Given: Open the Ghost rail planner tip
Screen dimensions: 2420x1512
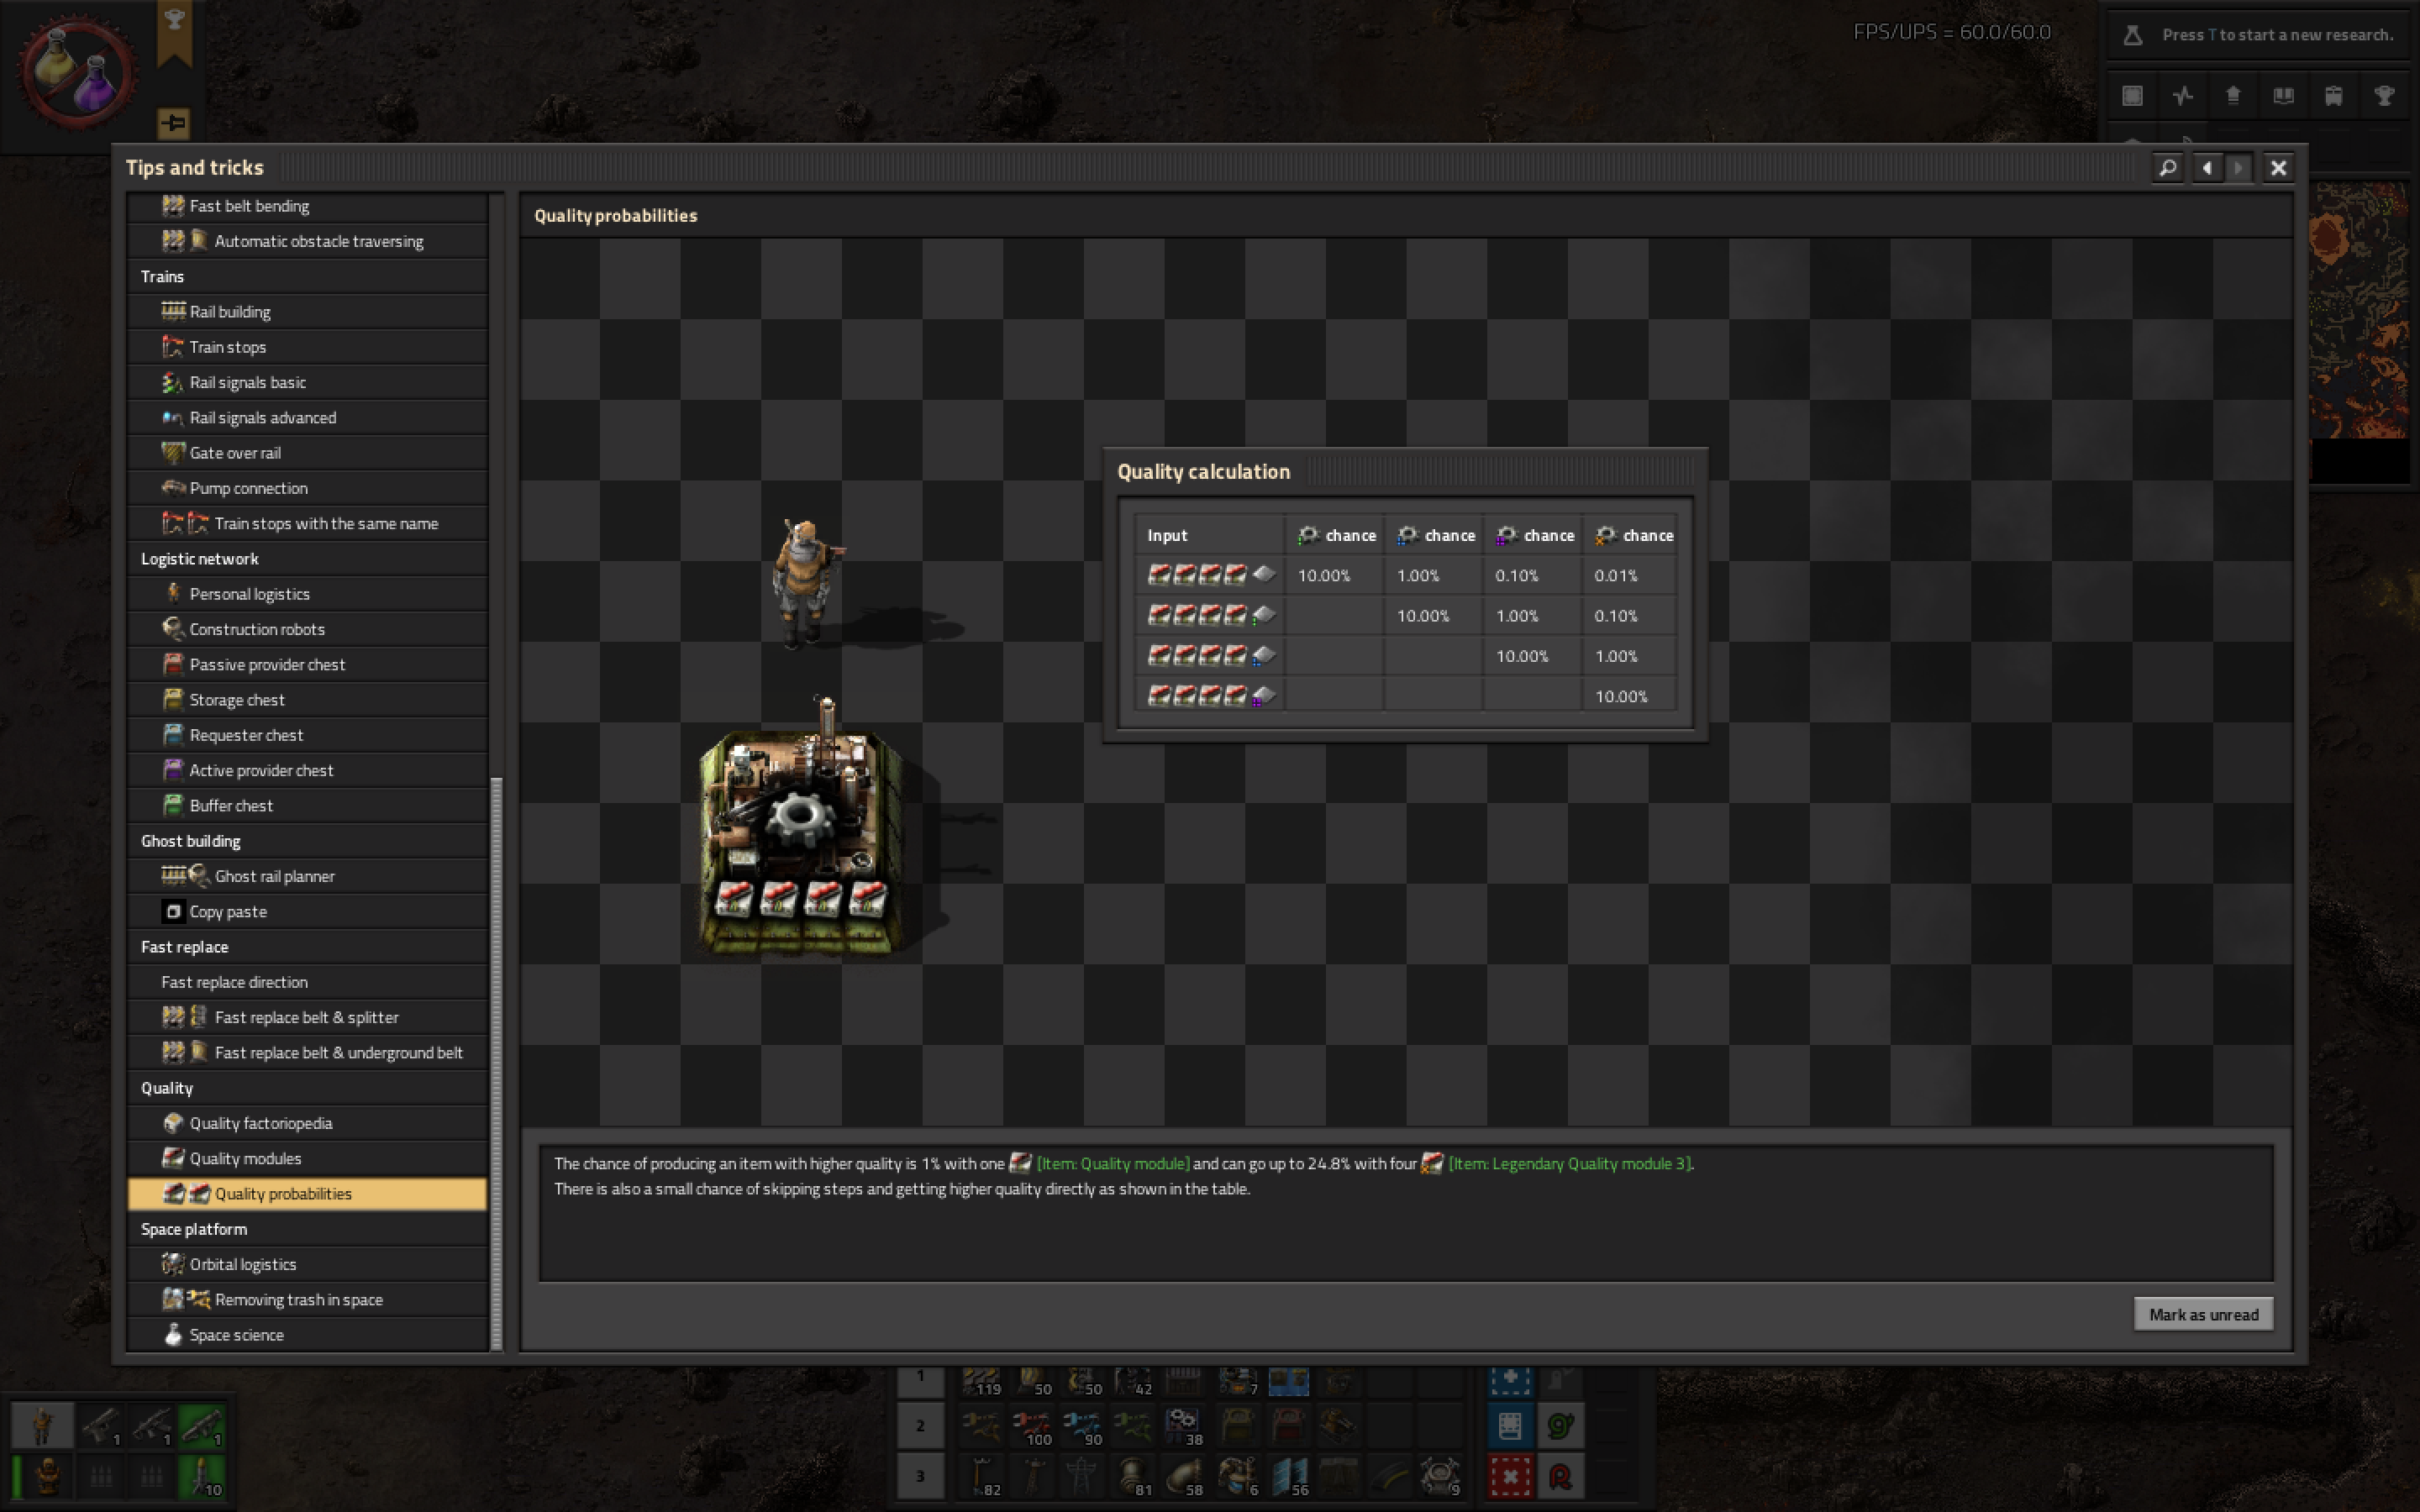Looking at the screenshot, I should click(308, 876).
